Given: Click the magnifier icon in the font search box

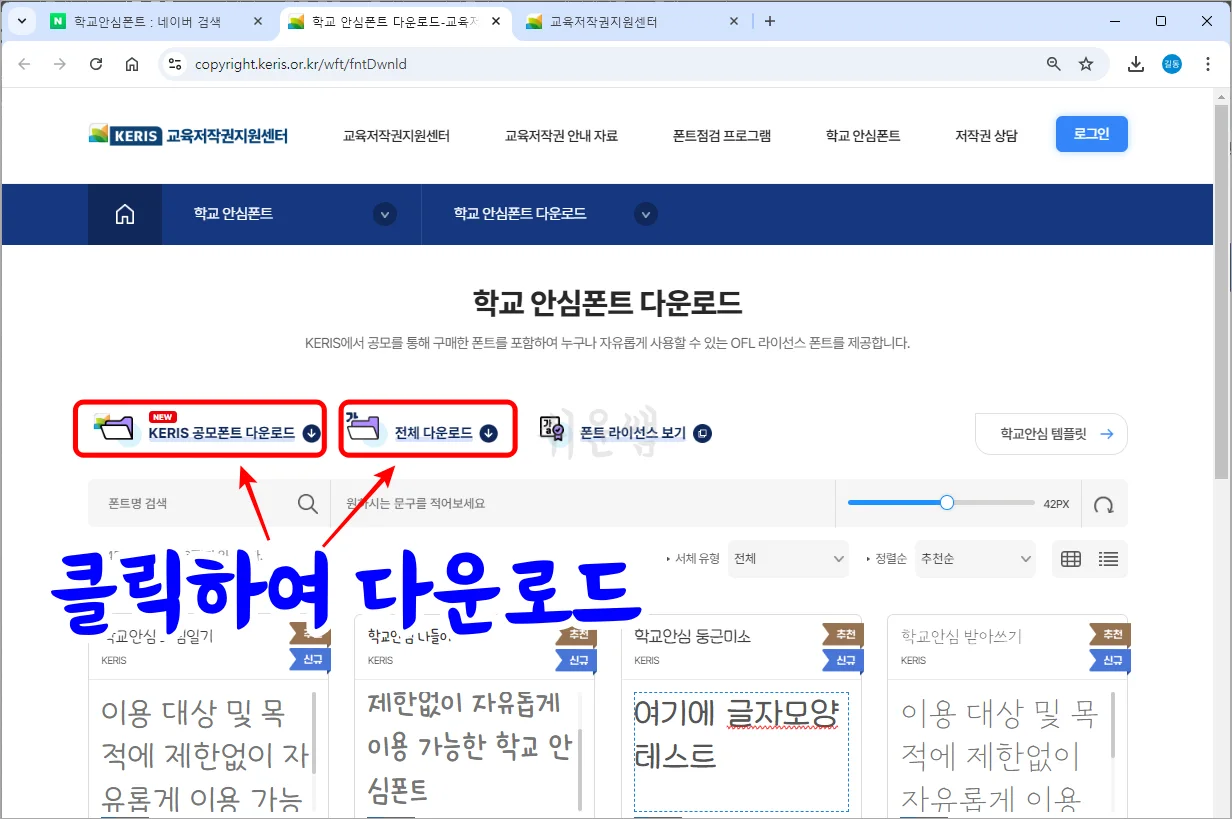Looking at the screenshot, I should pos(308,503).
